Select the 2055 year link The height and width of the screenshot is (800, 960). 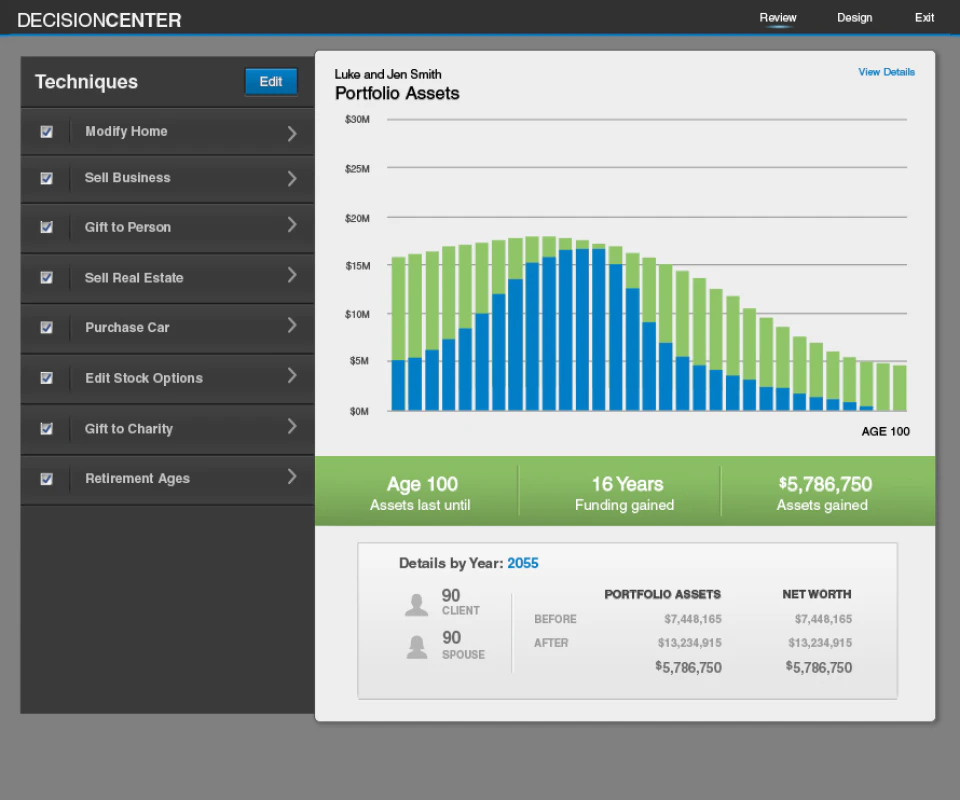click(522, 563)
